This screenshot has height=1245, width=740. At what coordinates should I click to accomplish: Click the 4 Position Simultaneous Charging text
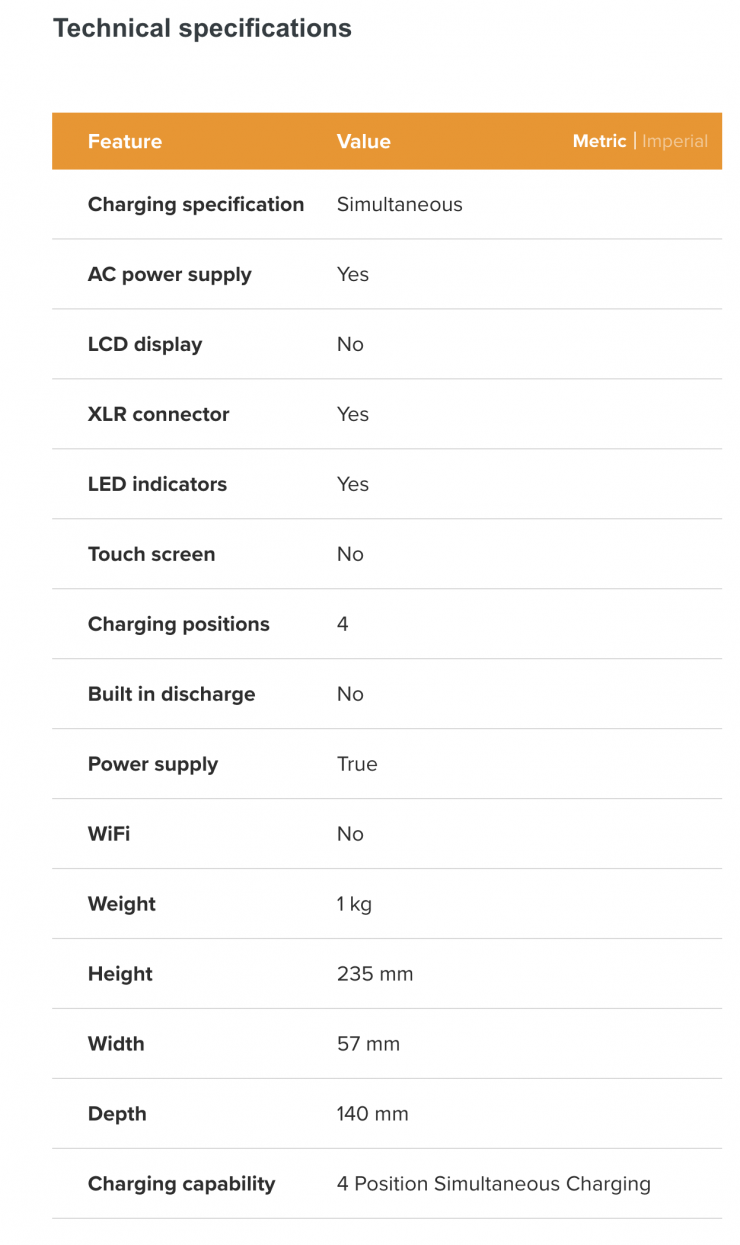494,1184
